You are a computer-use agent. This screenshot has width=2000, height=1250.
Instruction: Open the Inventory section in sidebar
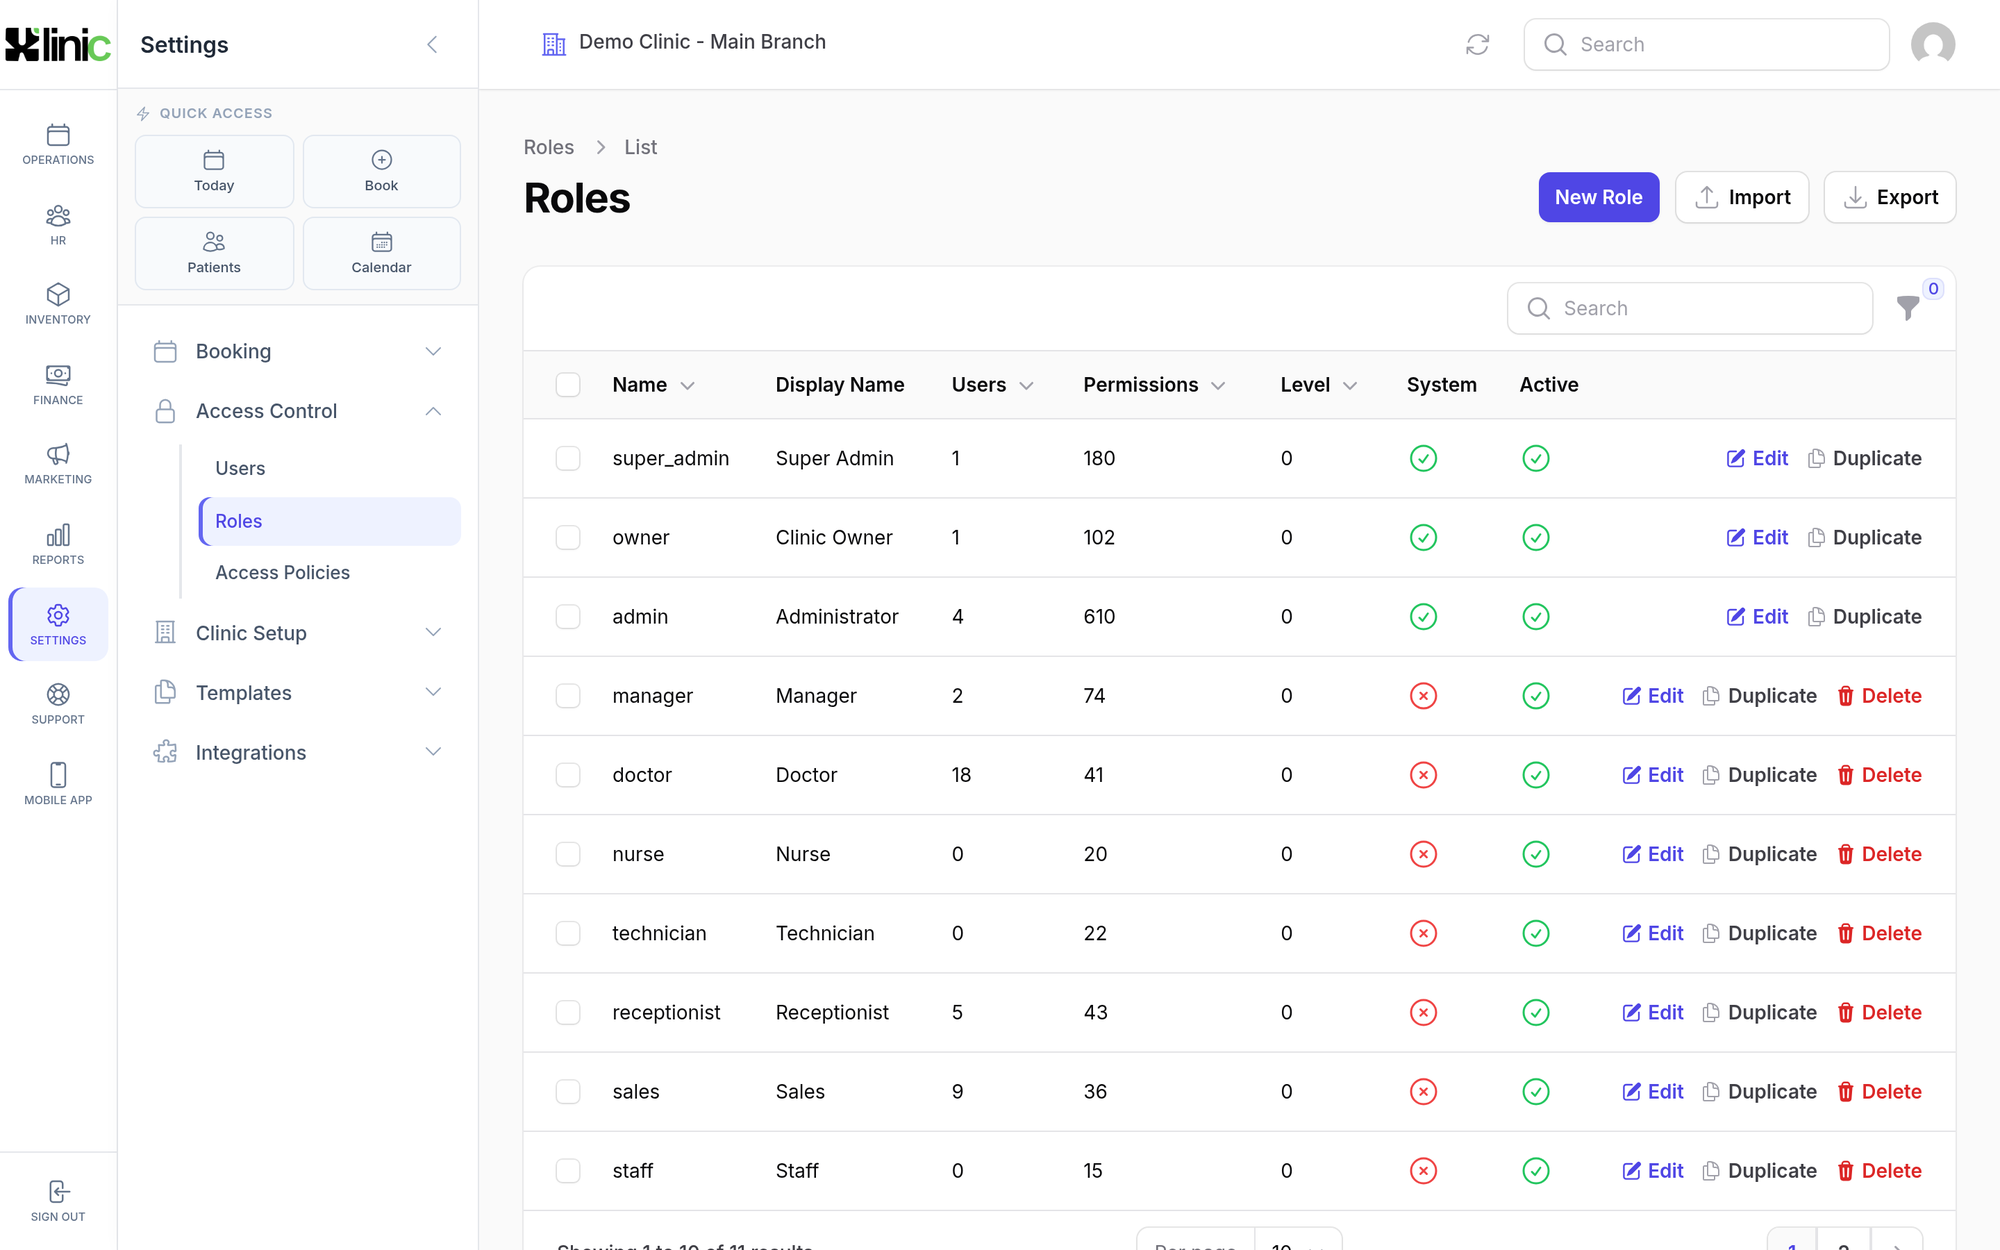coord(58,304)
